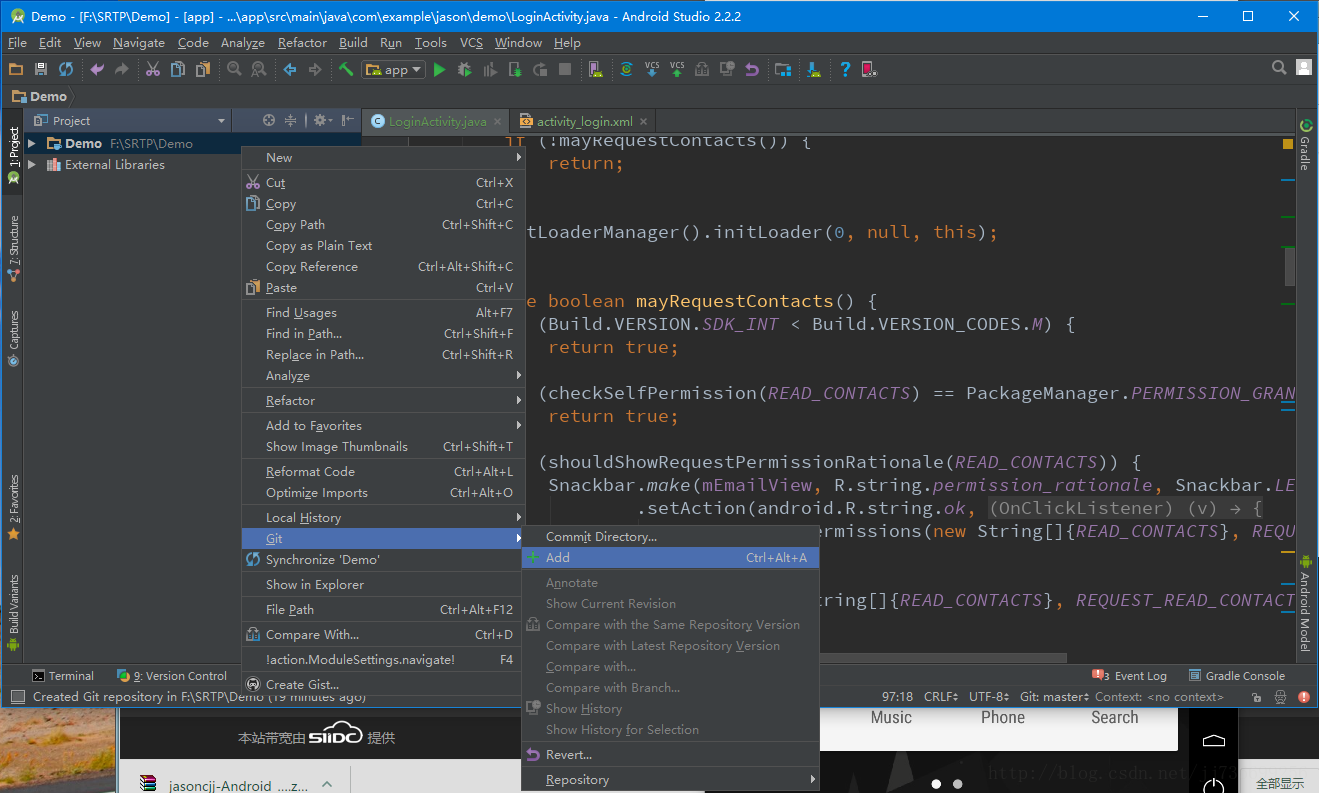The image size is (1319, 793).
Task: Click the 97:18 caret position indicator
Action: [x=897, y=696]
